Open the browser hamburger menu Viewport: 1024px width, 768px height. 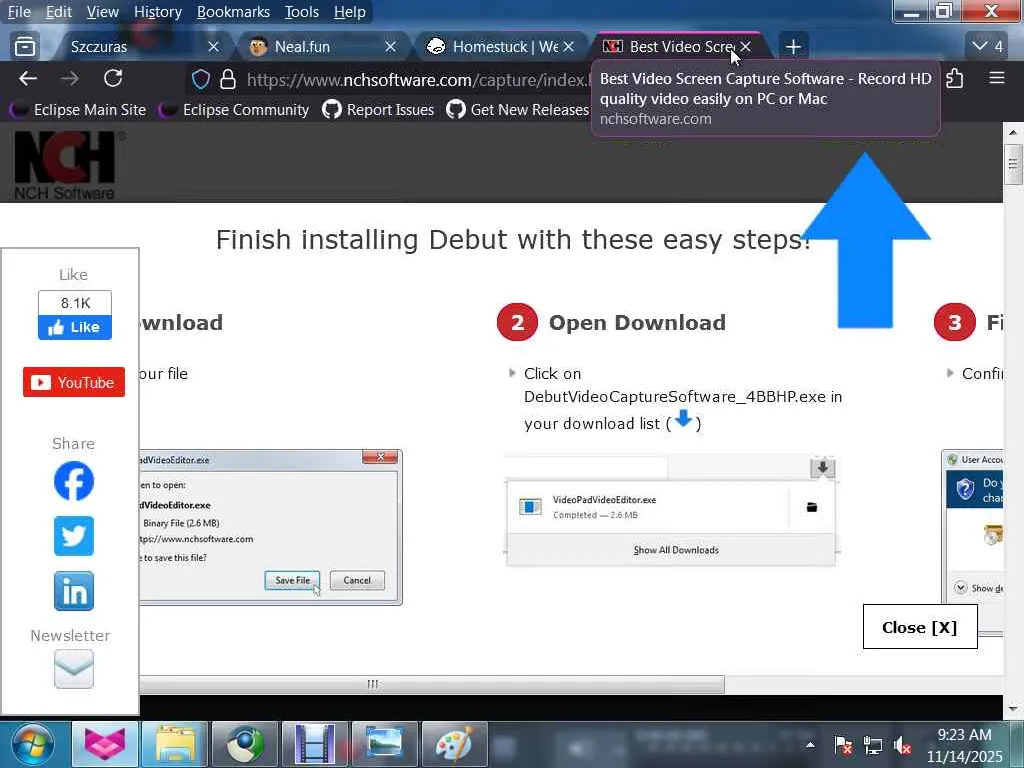pyautogui.click(x=997, y=78)
